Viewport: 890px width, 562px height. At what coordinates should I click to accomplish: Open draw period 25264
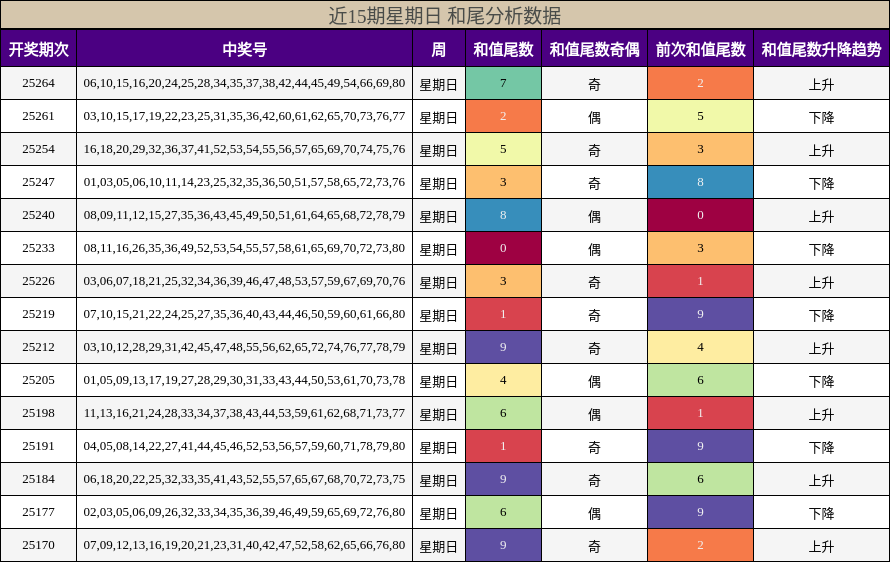tap(38, 83)
